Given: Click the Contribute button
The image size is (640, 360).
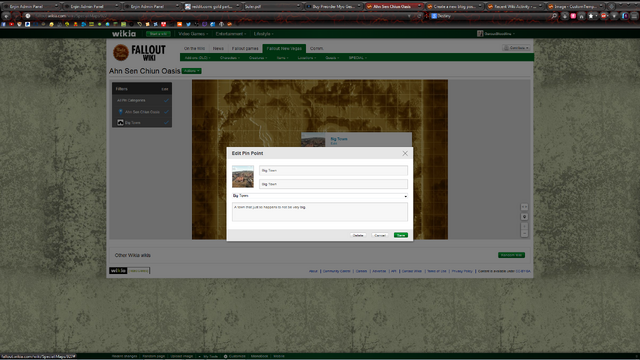Looking at the screenshot, I should 516,48.
